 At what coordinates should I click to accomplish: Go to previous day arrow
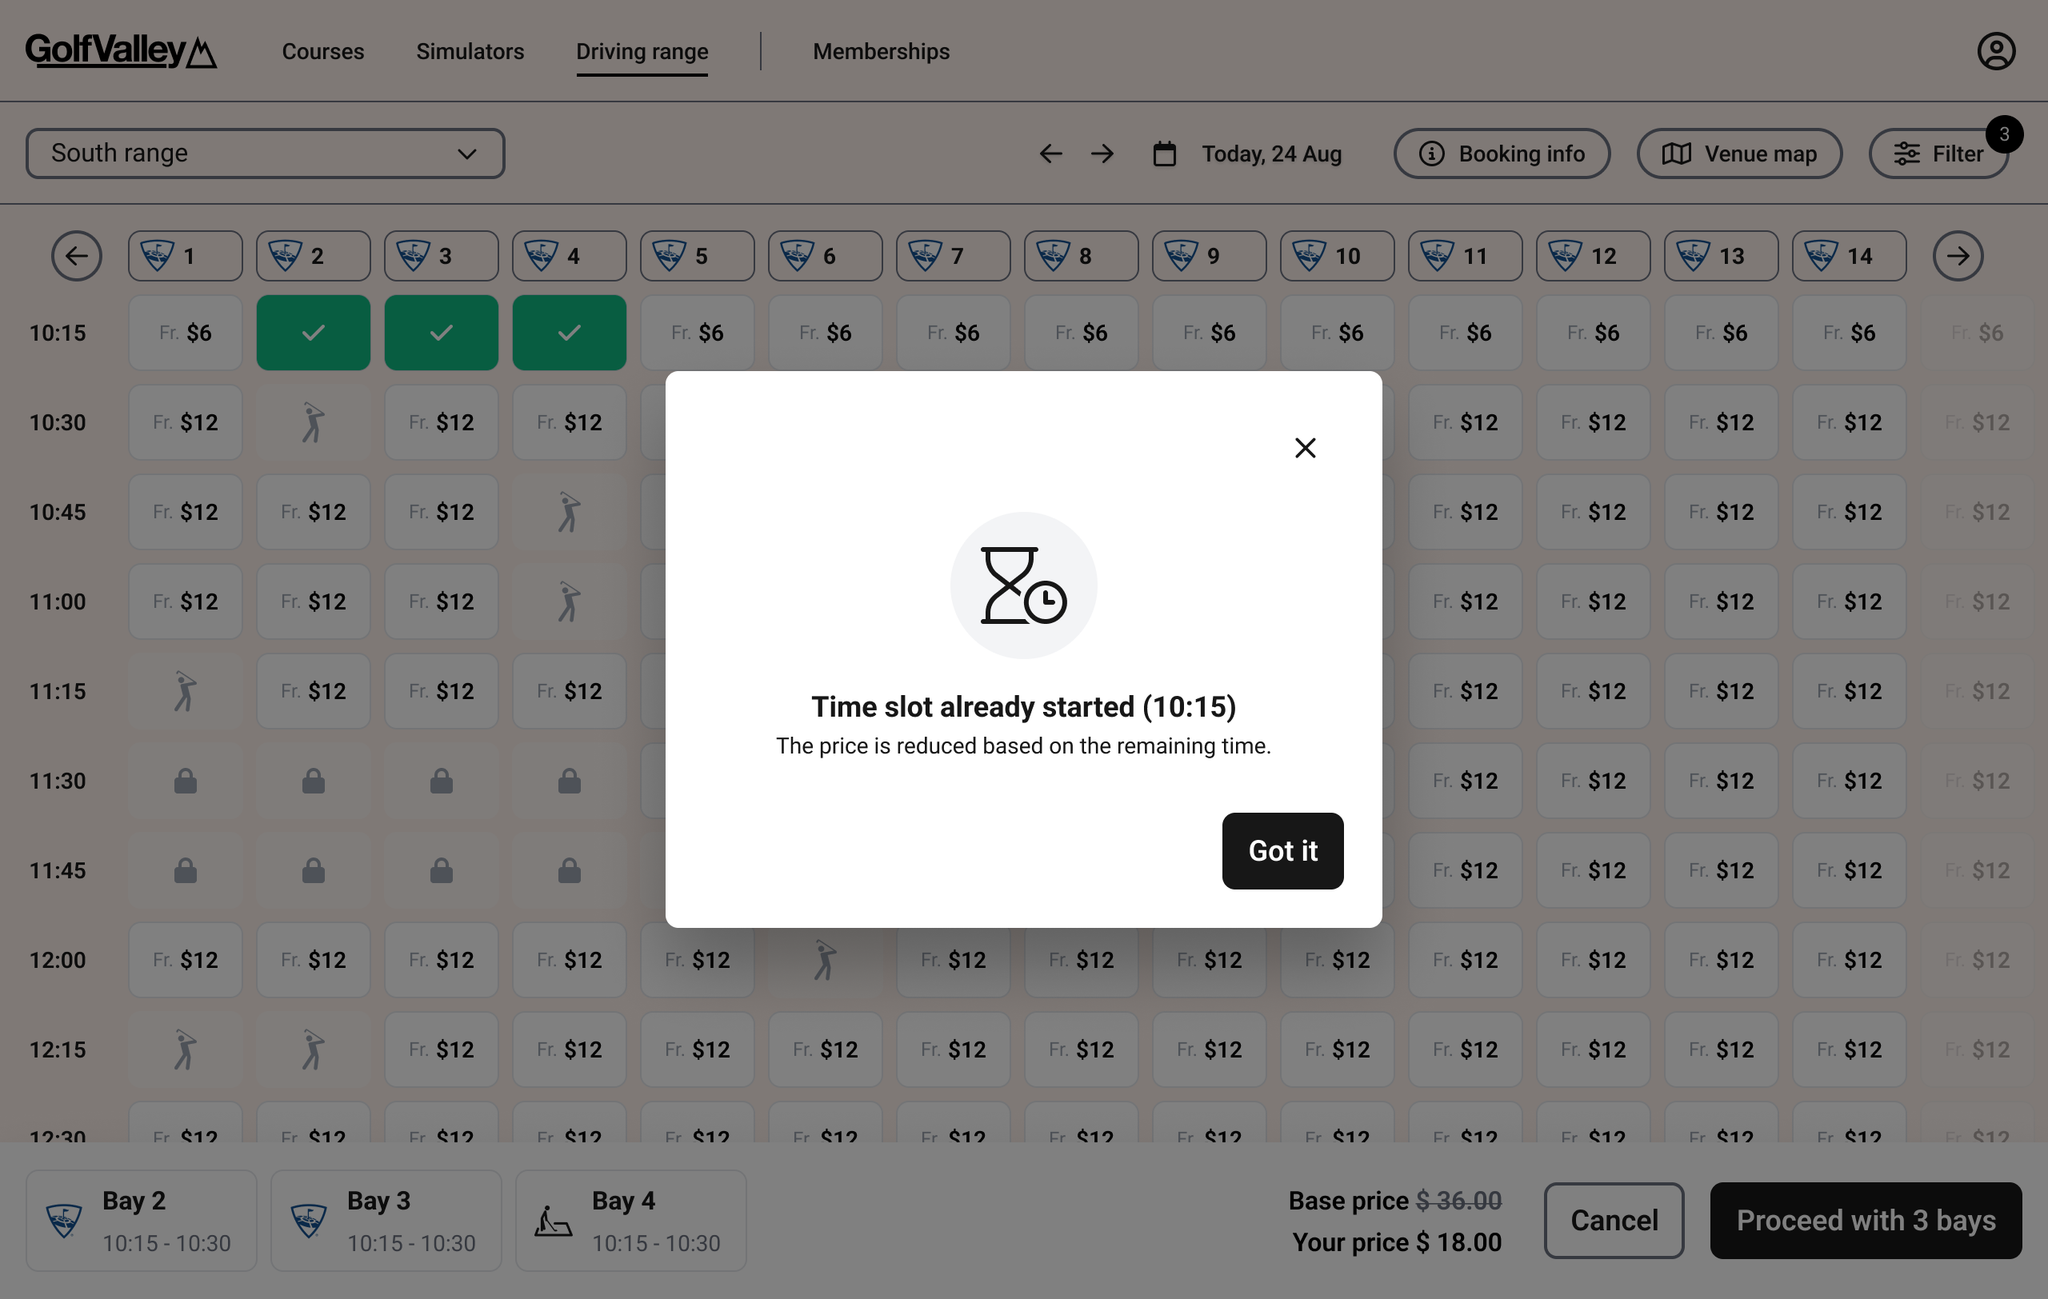click(1050, 154)
